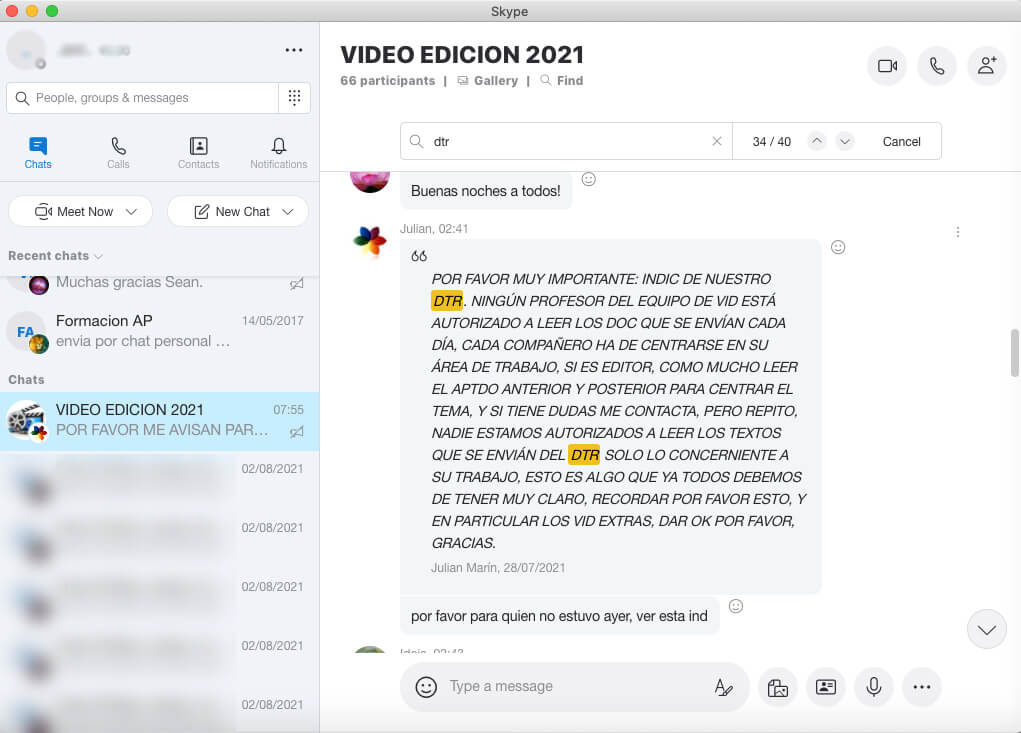The image size is (1021, 733).
Task: Start an audio call with the phone icon
Action: (x=937, y=66)
